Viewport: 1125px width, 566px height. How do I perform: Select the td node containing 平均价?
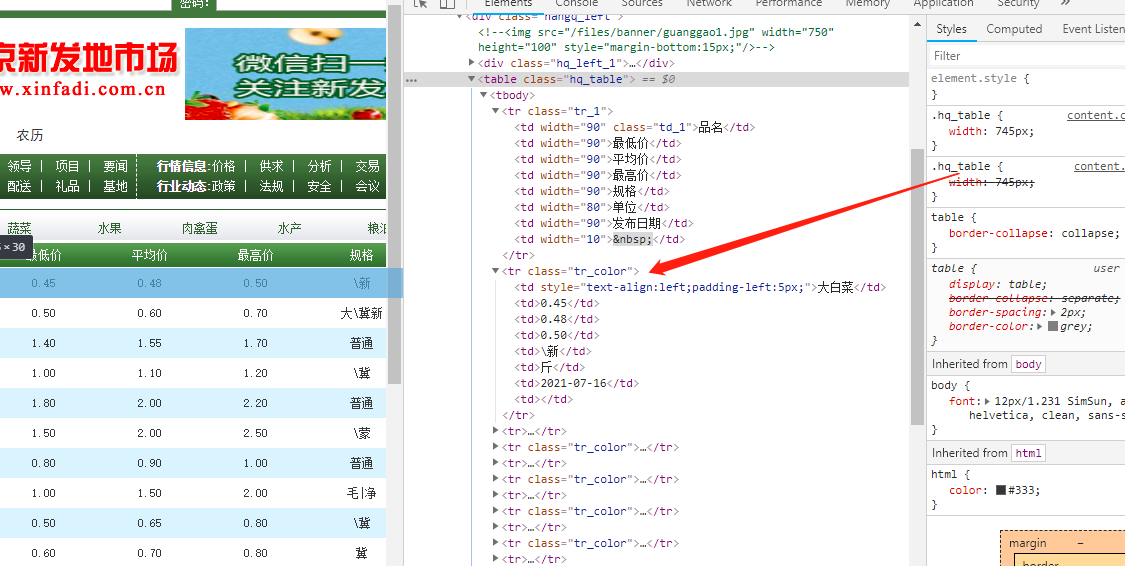click(598, 159)
